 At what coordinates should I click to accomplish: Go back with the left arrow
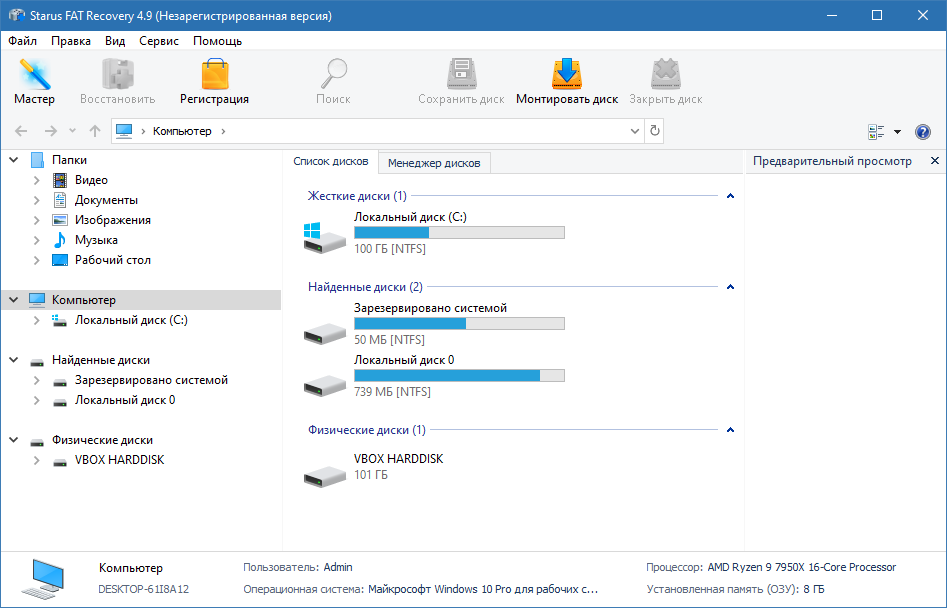click(21, 131)
